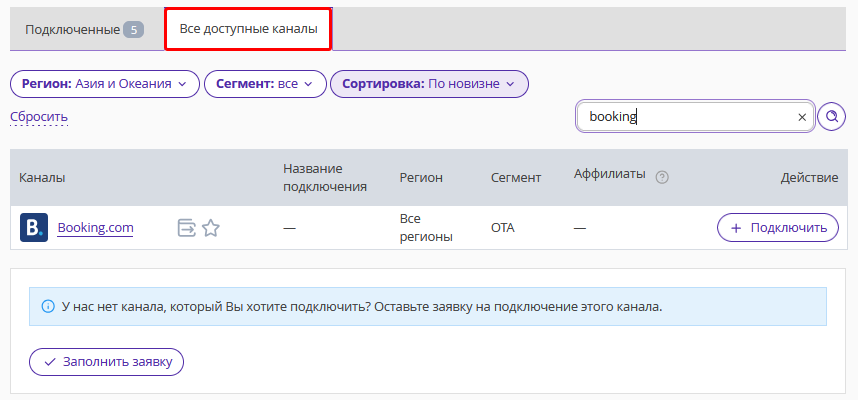Click the Каналы column header
The image size is (858, 400).
[42, 177]
